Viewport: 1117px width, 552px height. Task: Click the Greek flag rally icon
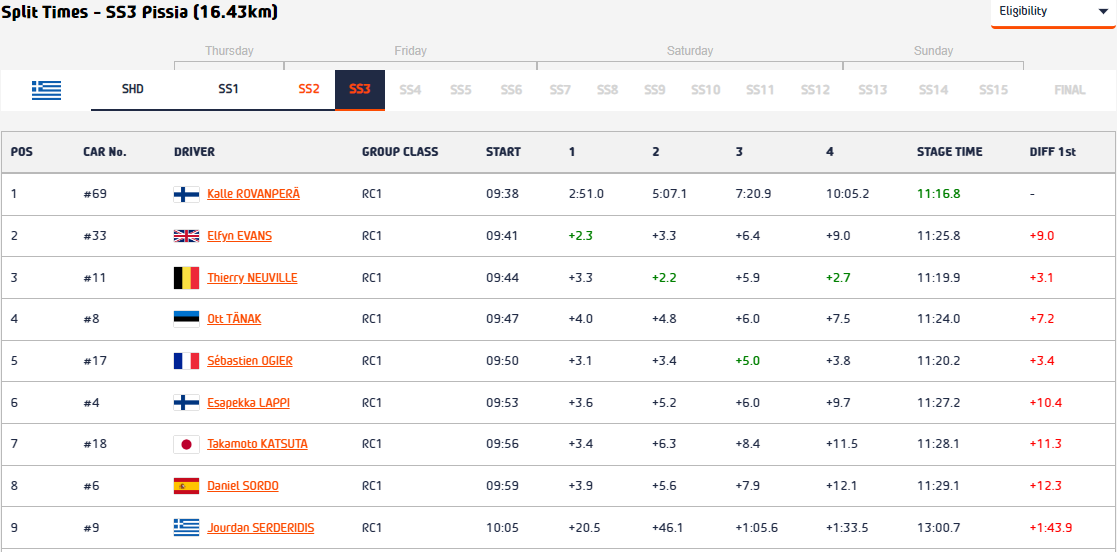click(x=46, y=90)
